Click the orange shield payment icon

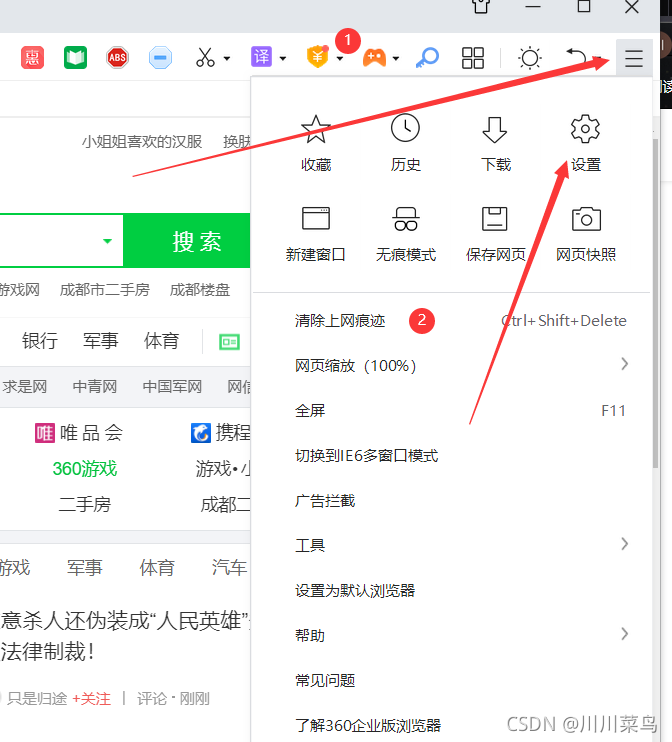318,57
